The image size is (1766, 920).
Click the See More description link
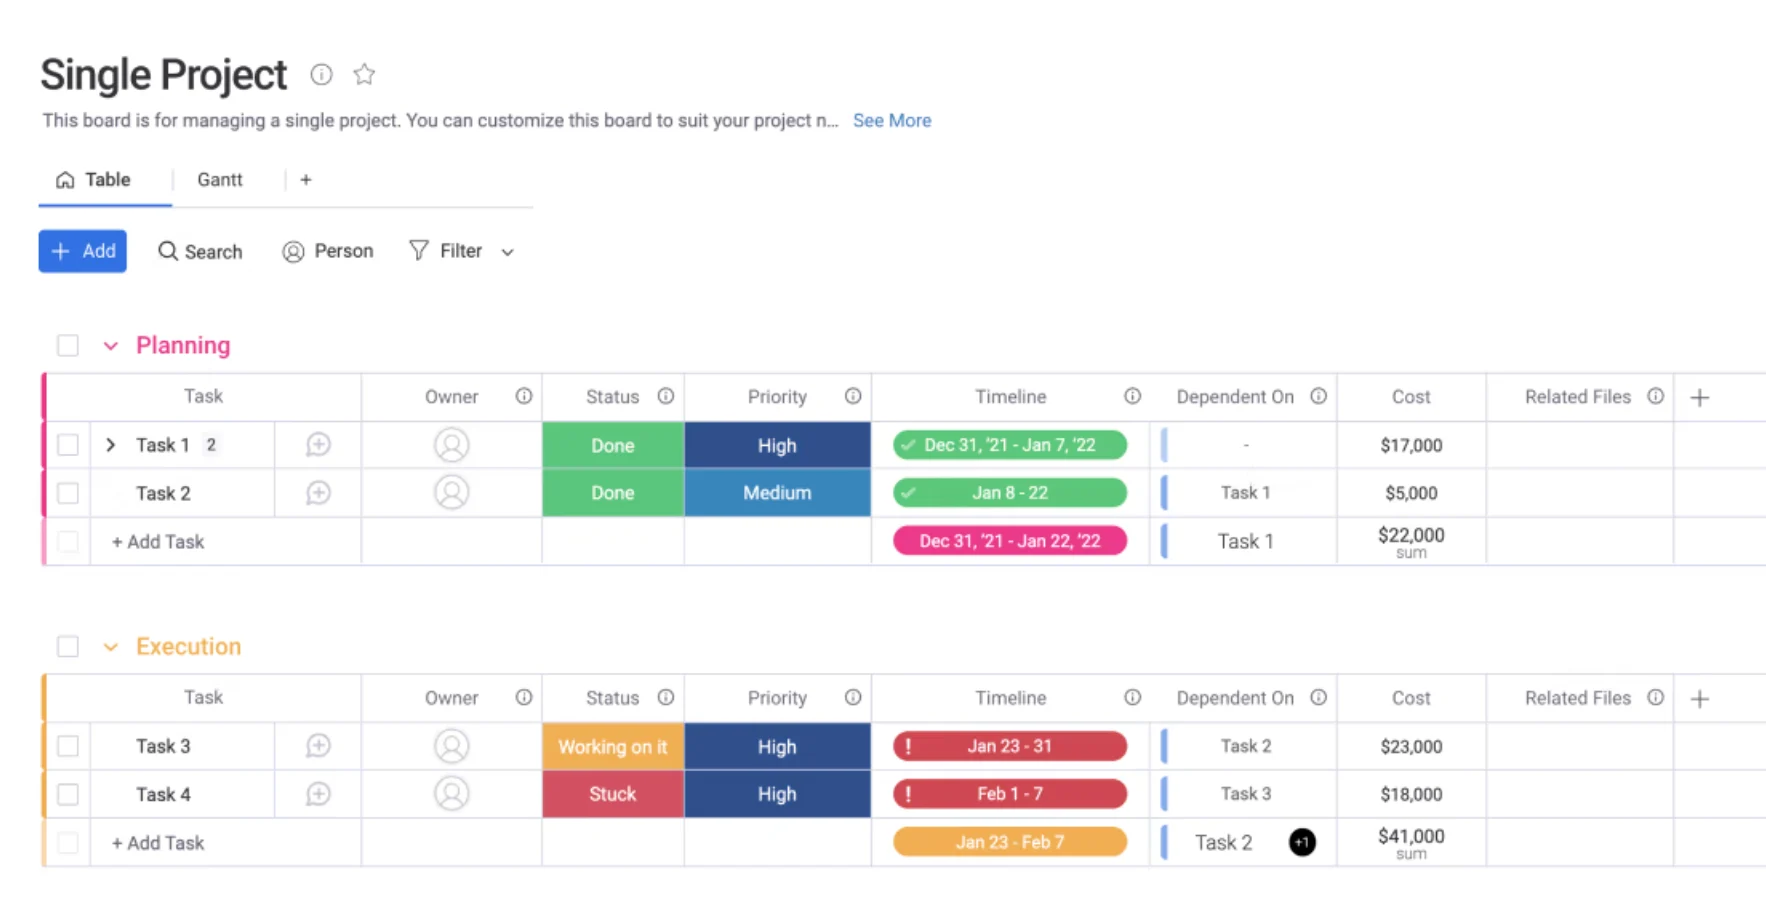892,120
